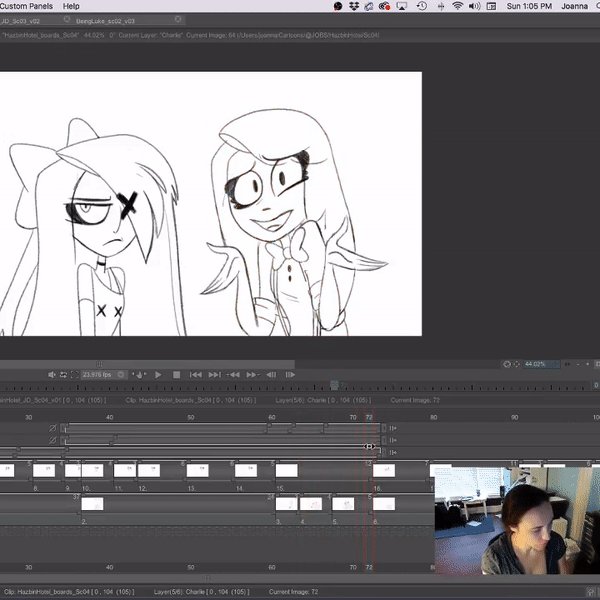This screenshot has width=600, height=600.
Task: Select lower layer thumbnail labeled 2
Action: (92, 504)
